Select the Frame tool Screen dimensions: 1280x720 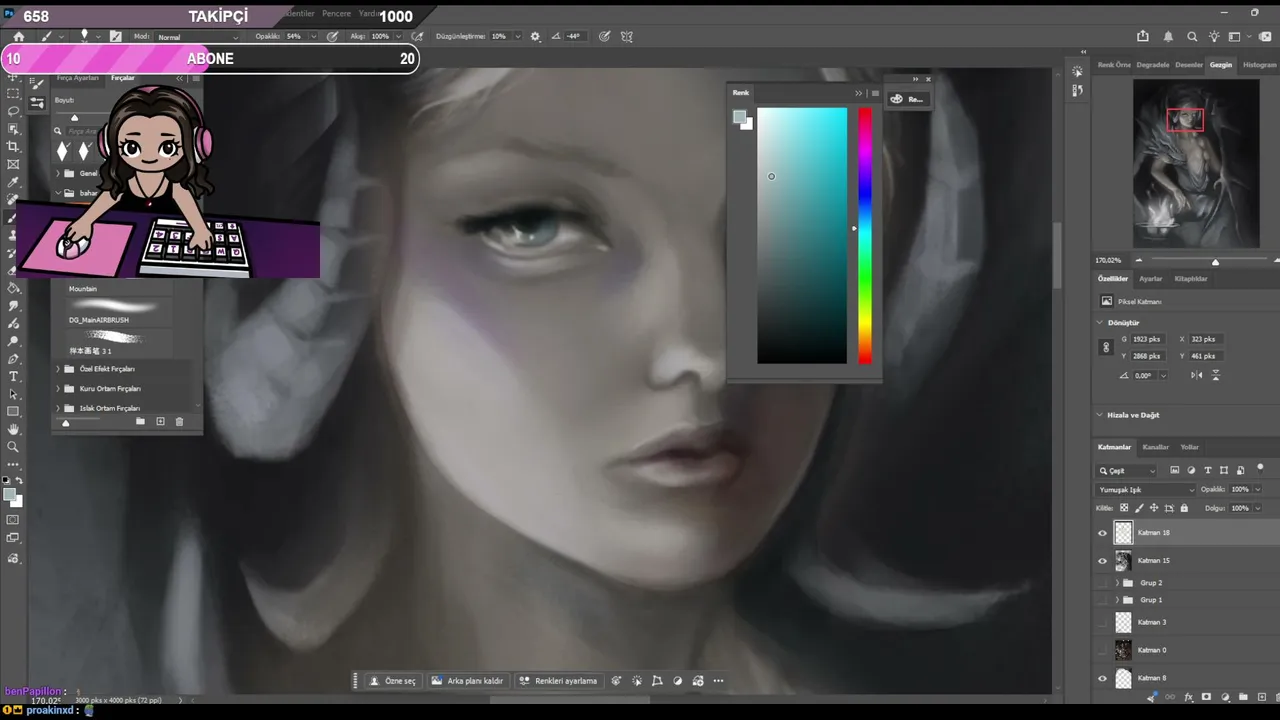click(13, 164)
